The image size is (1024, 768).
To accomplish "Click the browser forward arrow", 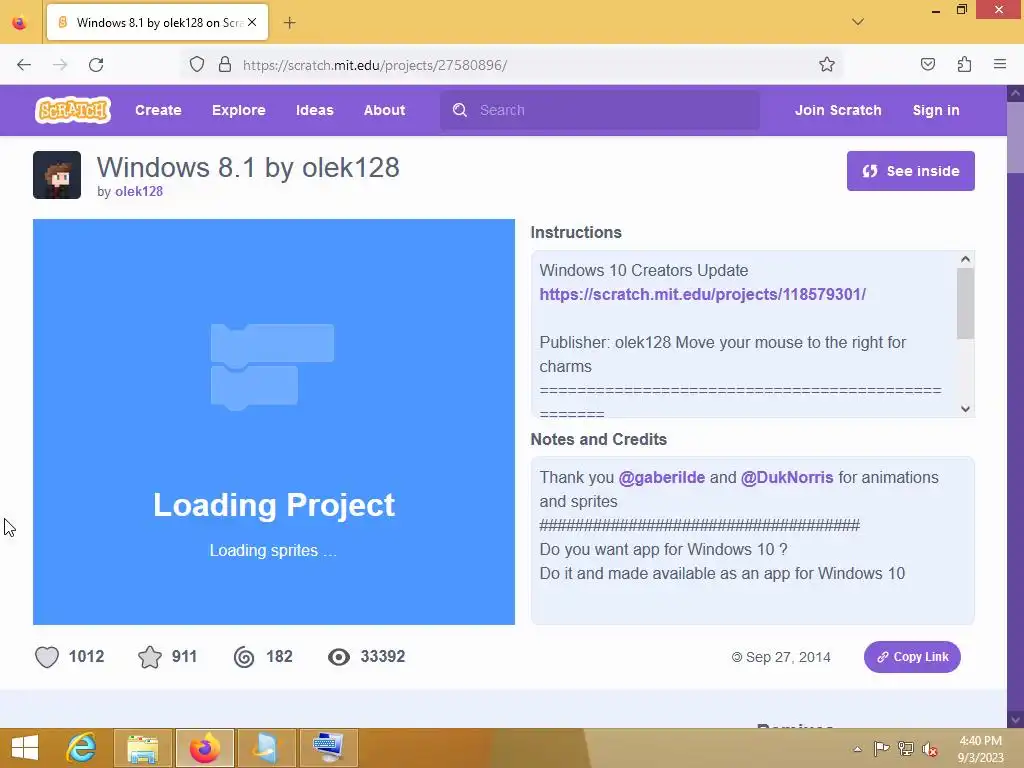I will coord(60,65).
